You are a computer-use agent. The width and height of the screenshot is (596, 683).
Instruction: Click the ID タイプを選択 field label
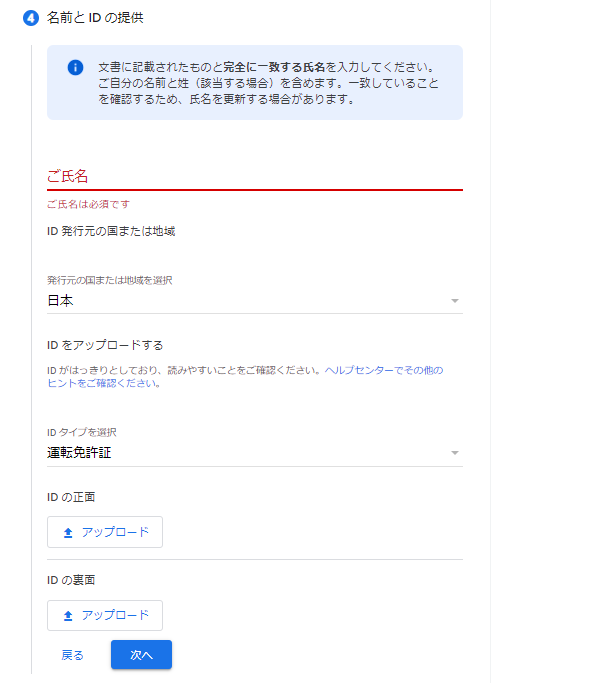tap(82, 433)
